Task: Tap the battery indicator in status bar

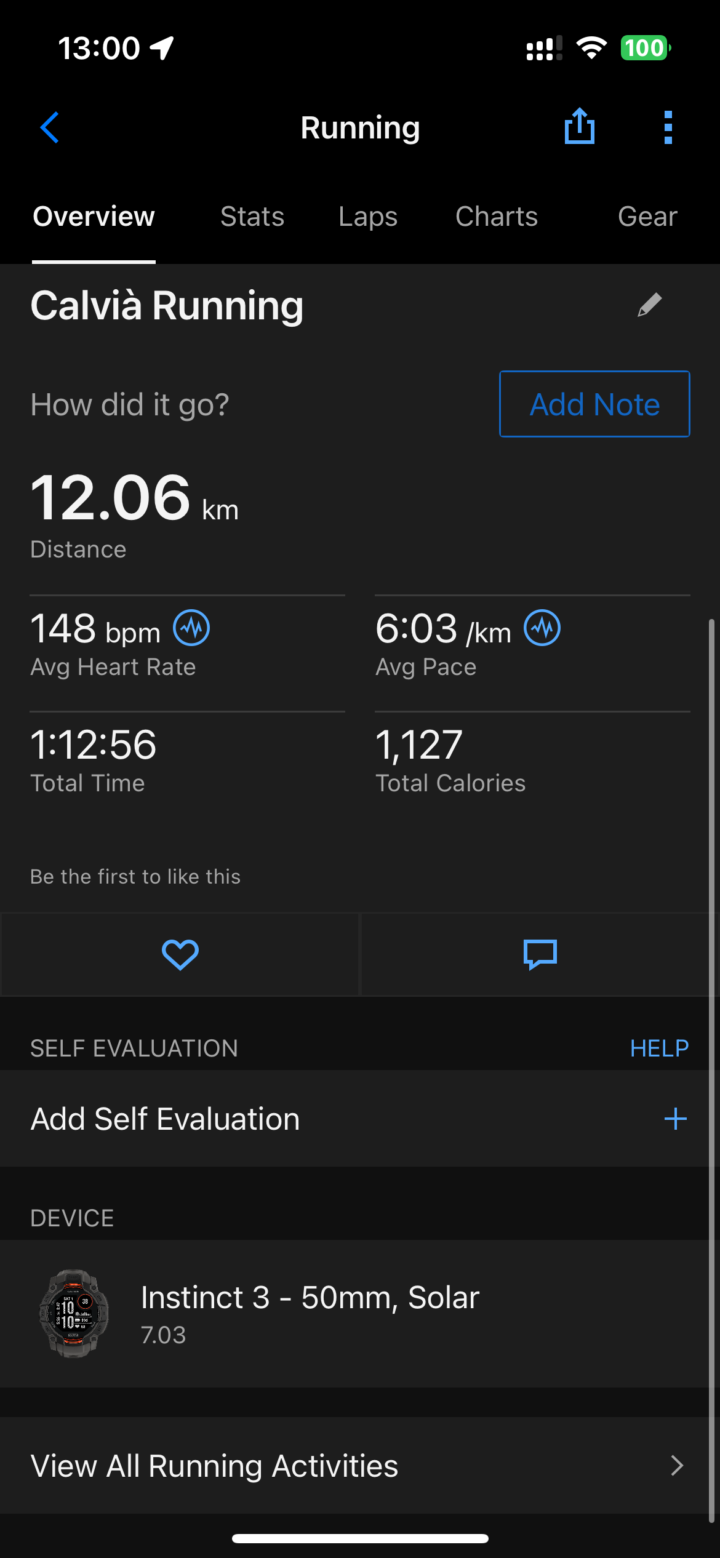Action: pyautogui.click(x=645, y=47)
